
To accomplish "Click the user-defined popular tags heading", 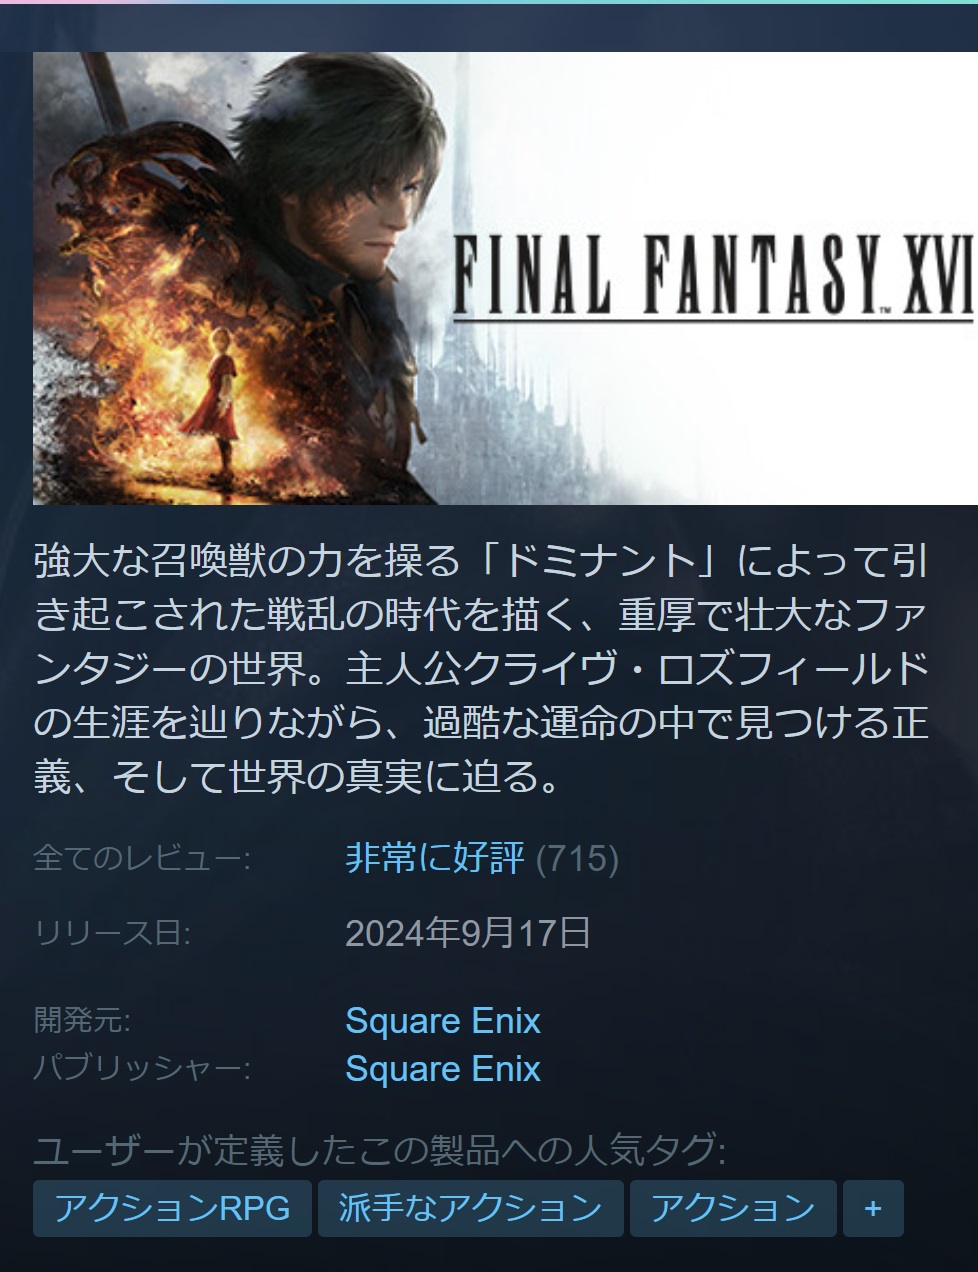I will click(380, 1151).
